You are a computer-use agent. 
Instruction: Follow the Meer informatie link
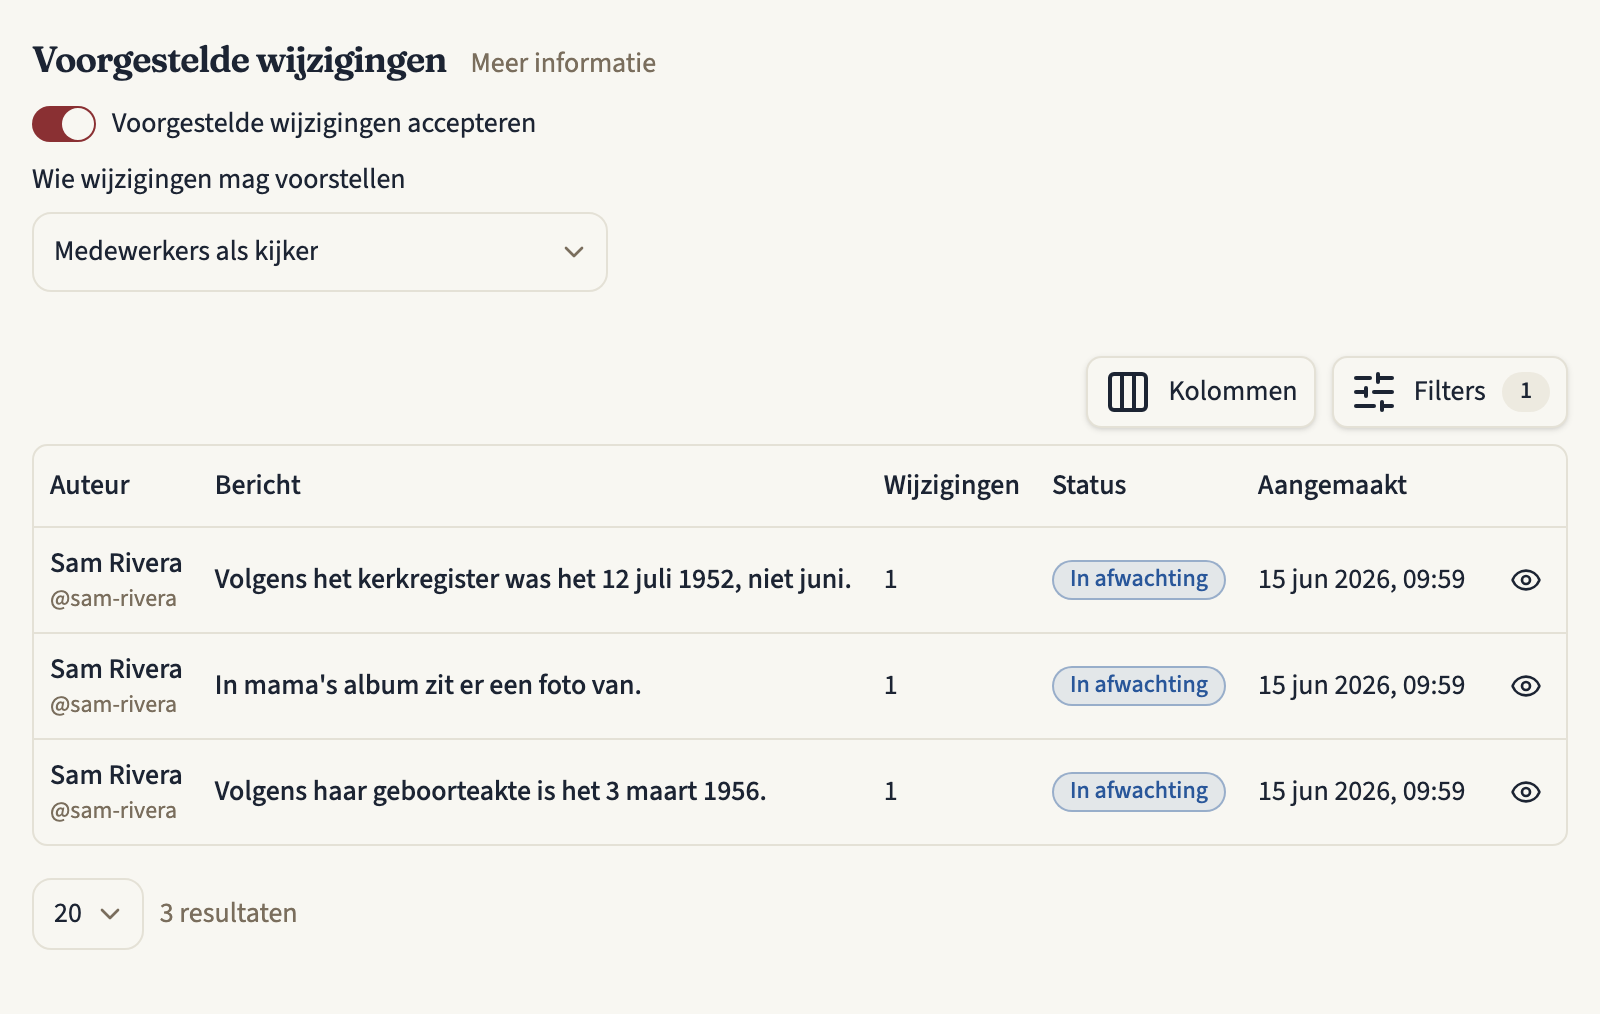coord(563,63)
